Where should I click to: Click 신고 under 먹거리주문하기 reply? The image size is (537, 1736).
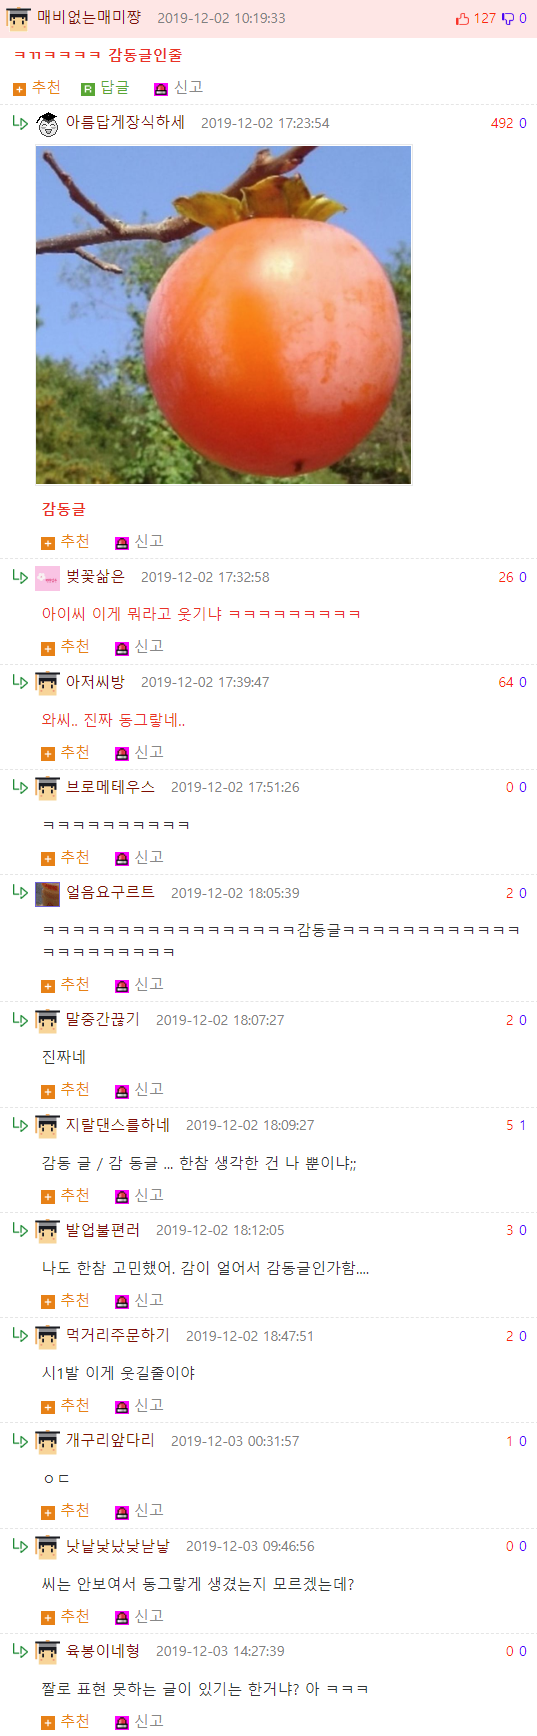pos(140,1405)
